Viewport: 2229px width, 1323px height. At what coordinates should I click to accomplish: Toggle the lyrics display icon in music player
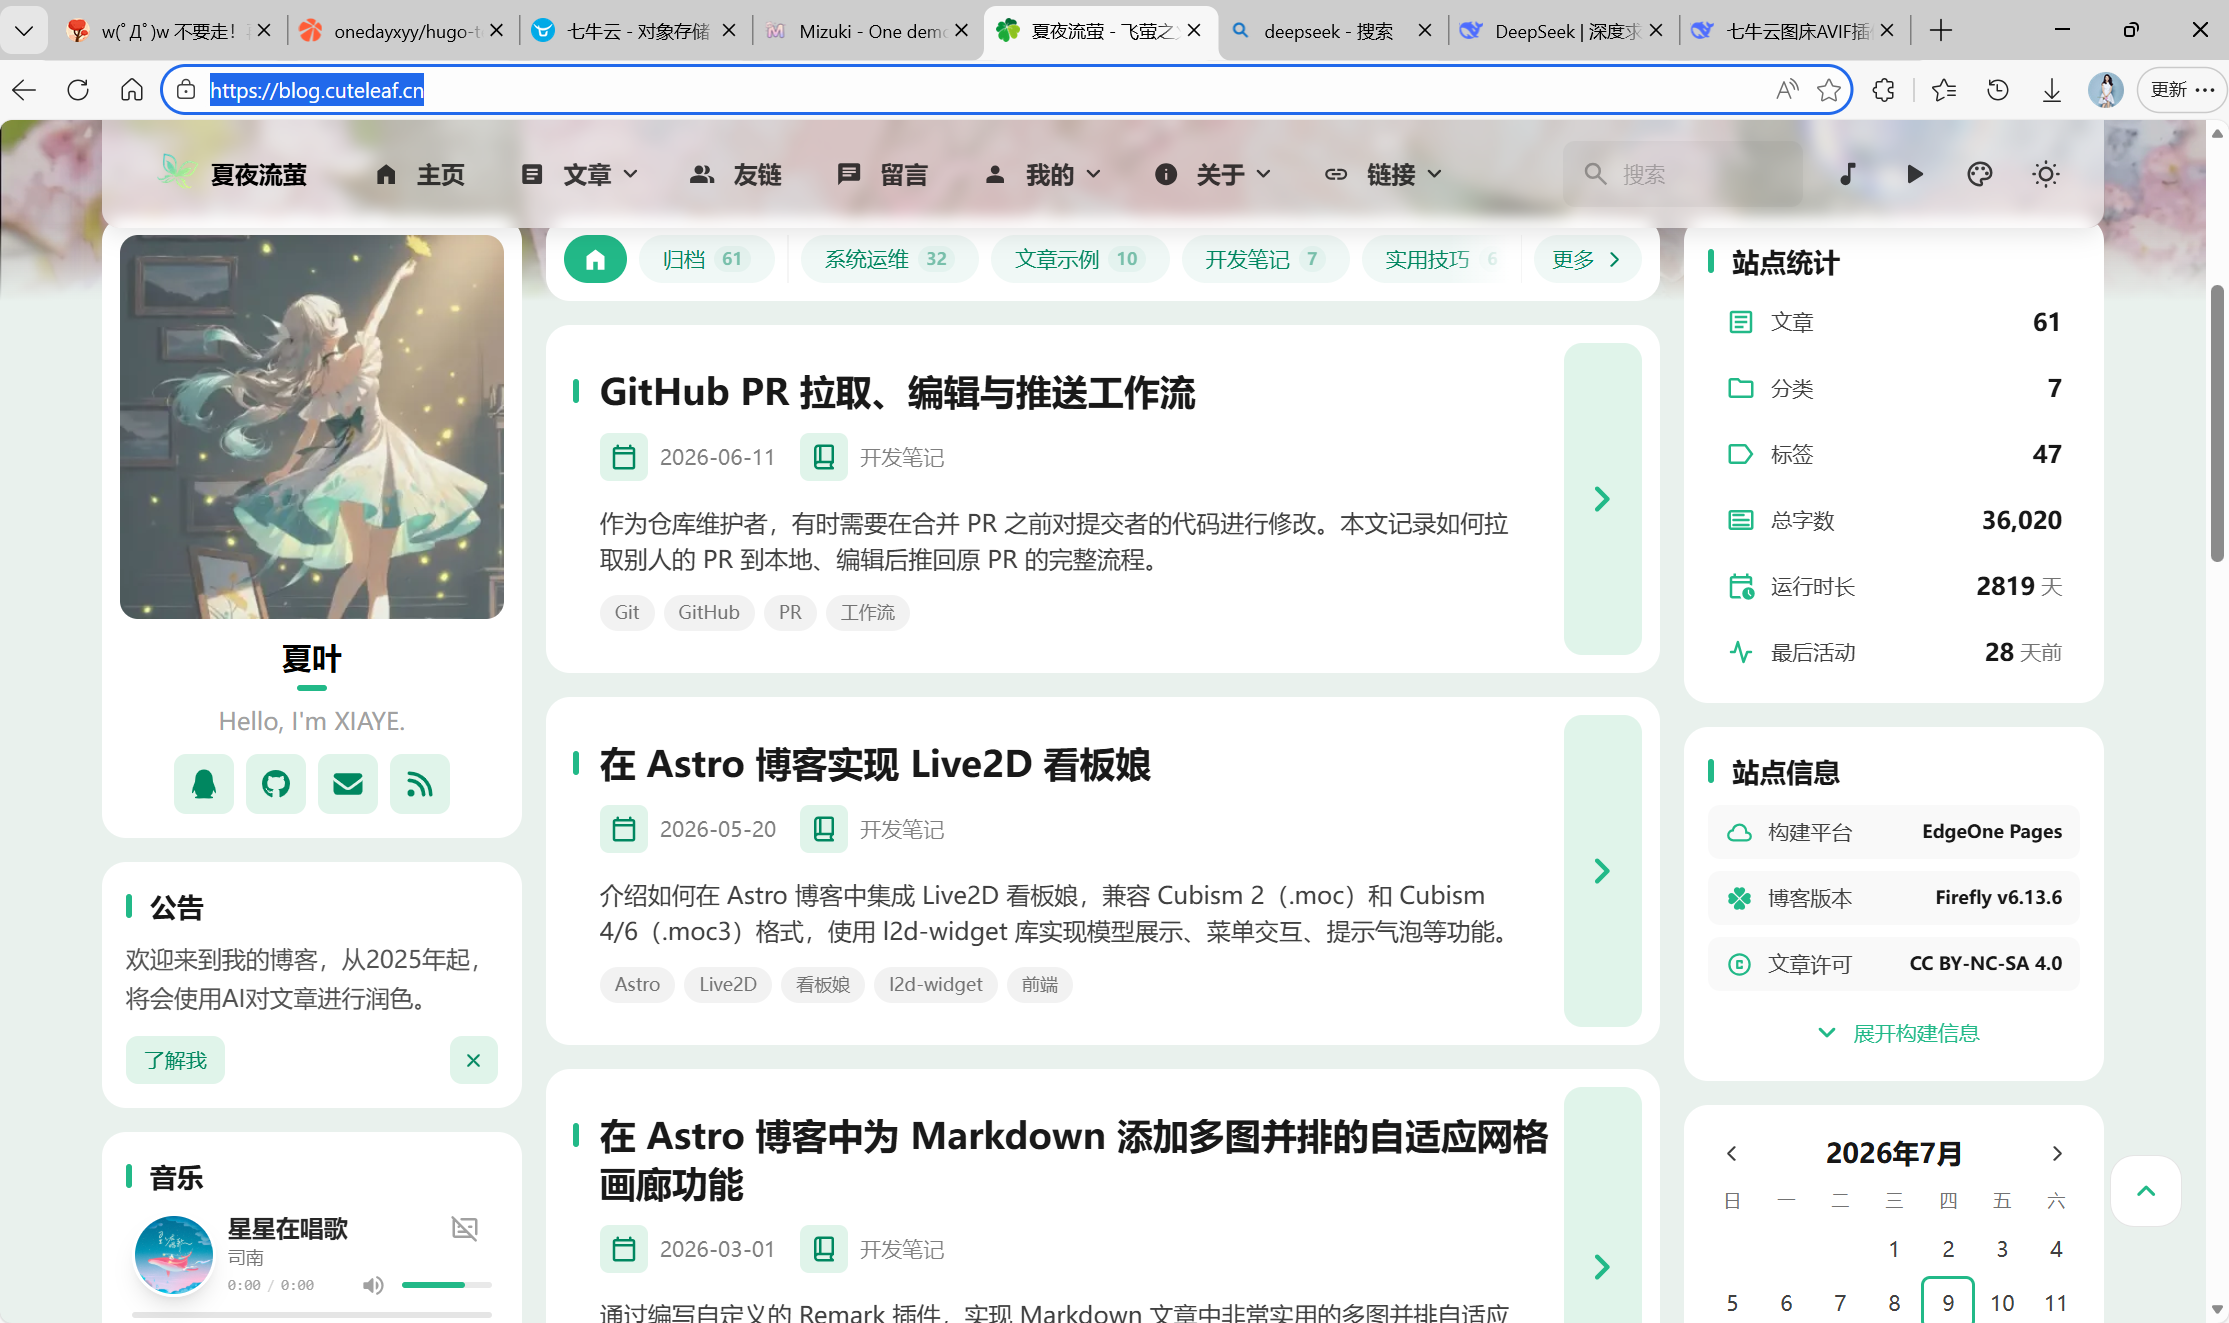[x=465, y=1228]
